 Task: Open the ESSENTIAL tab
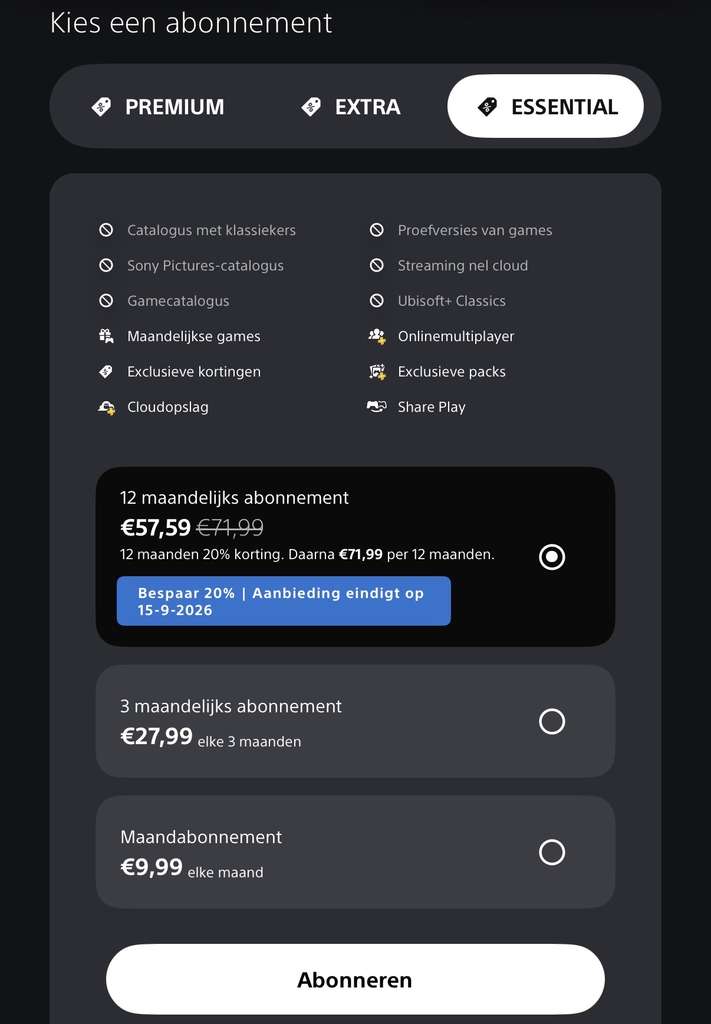545,106
